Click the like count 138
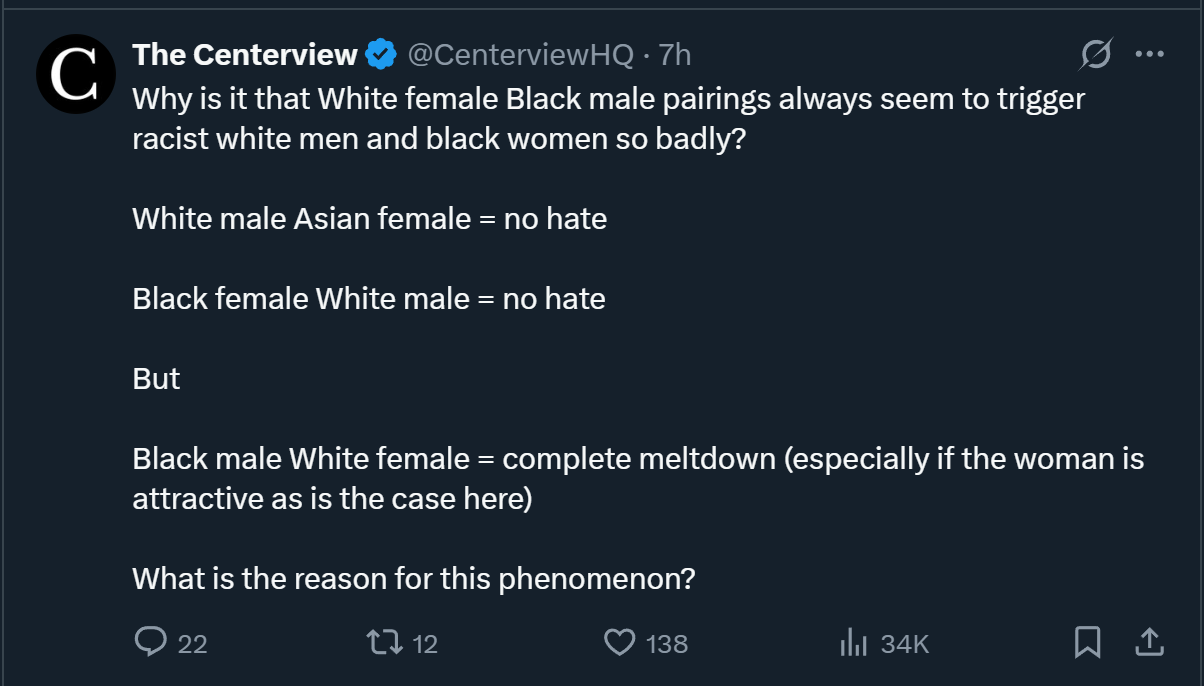 click(x=666, y=644)
